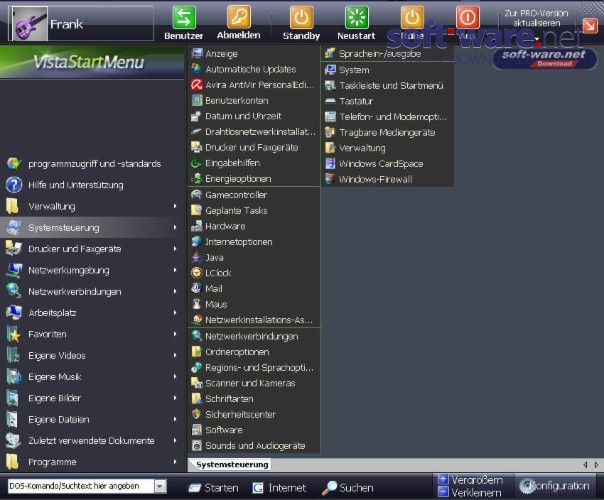Open Benutzerkonten control panel item
Screen dimensions: 604x500
pos(254,101)
